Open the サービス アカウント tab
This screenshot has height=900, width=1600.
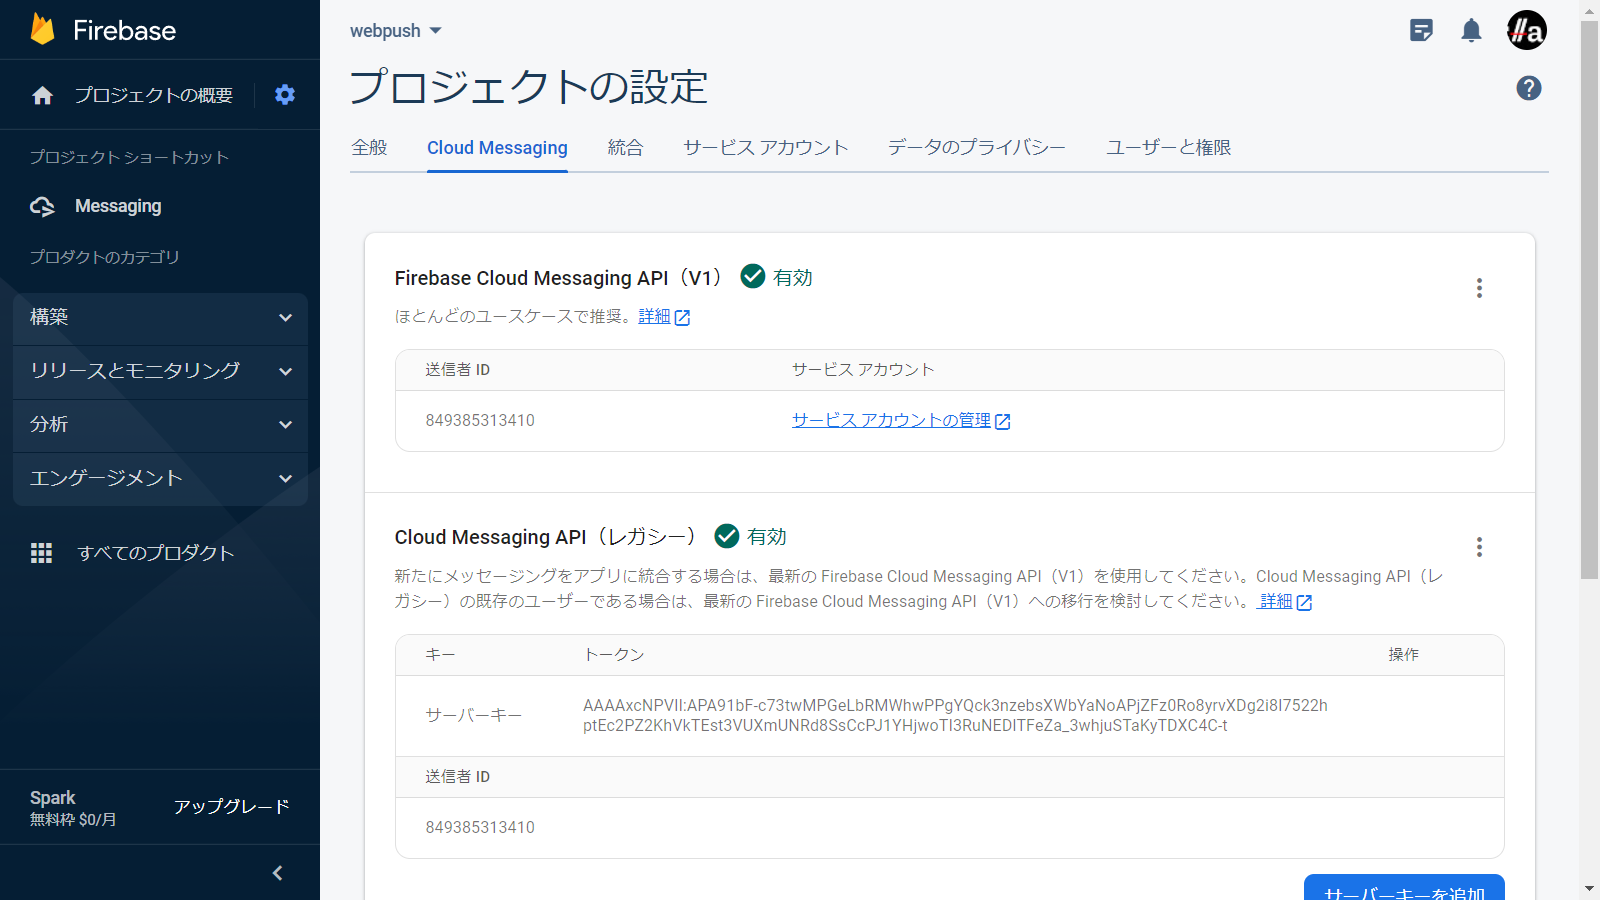pos(766,148)
